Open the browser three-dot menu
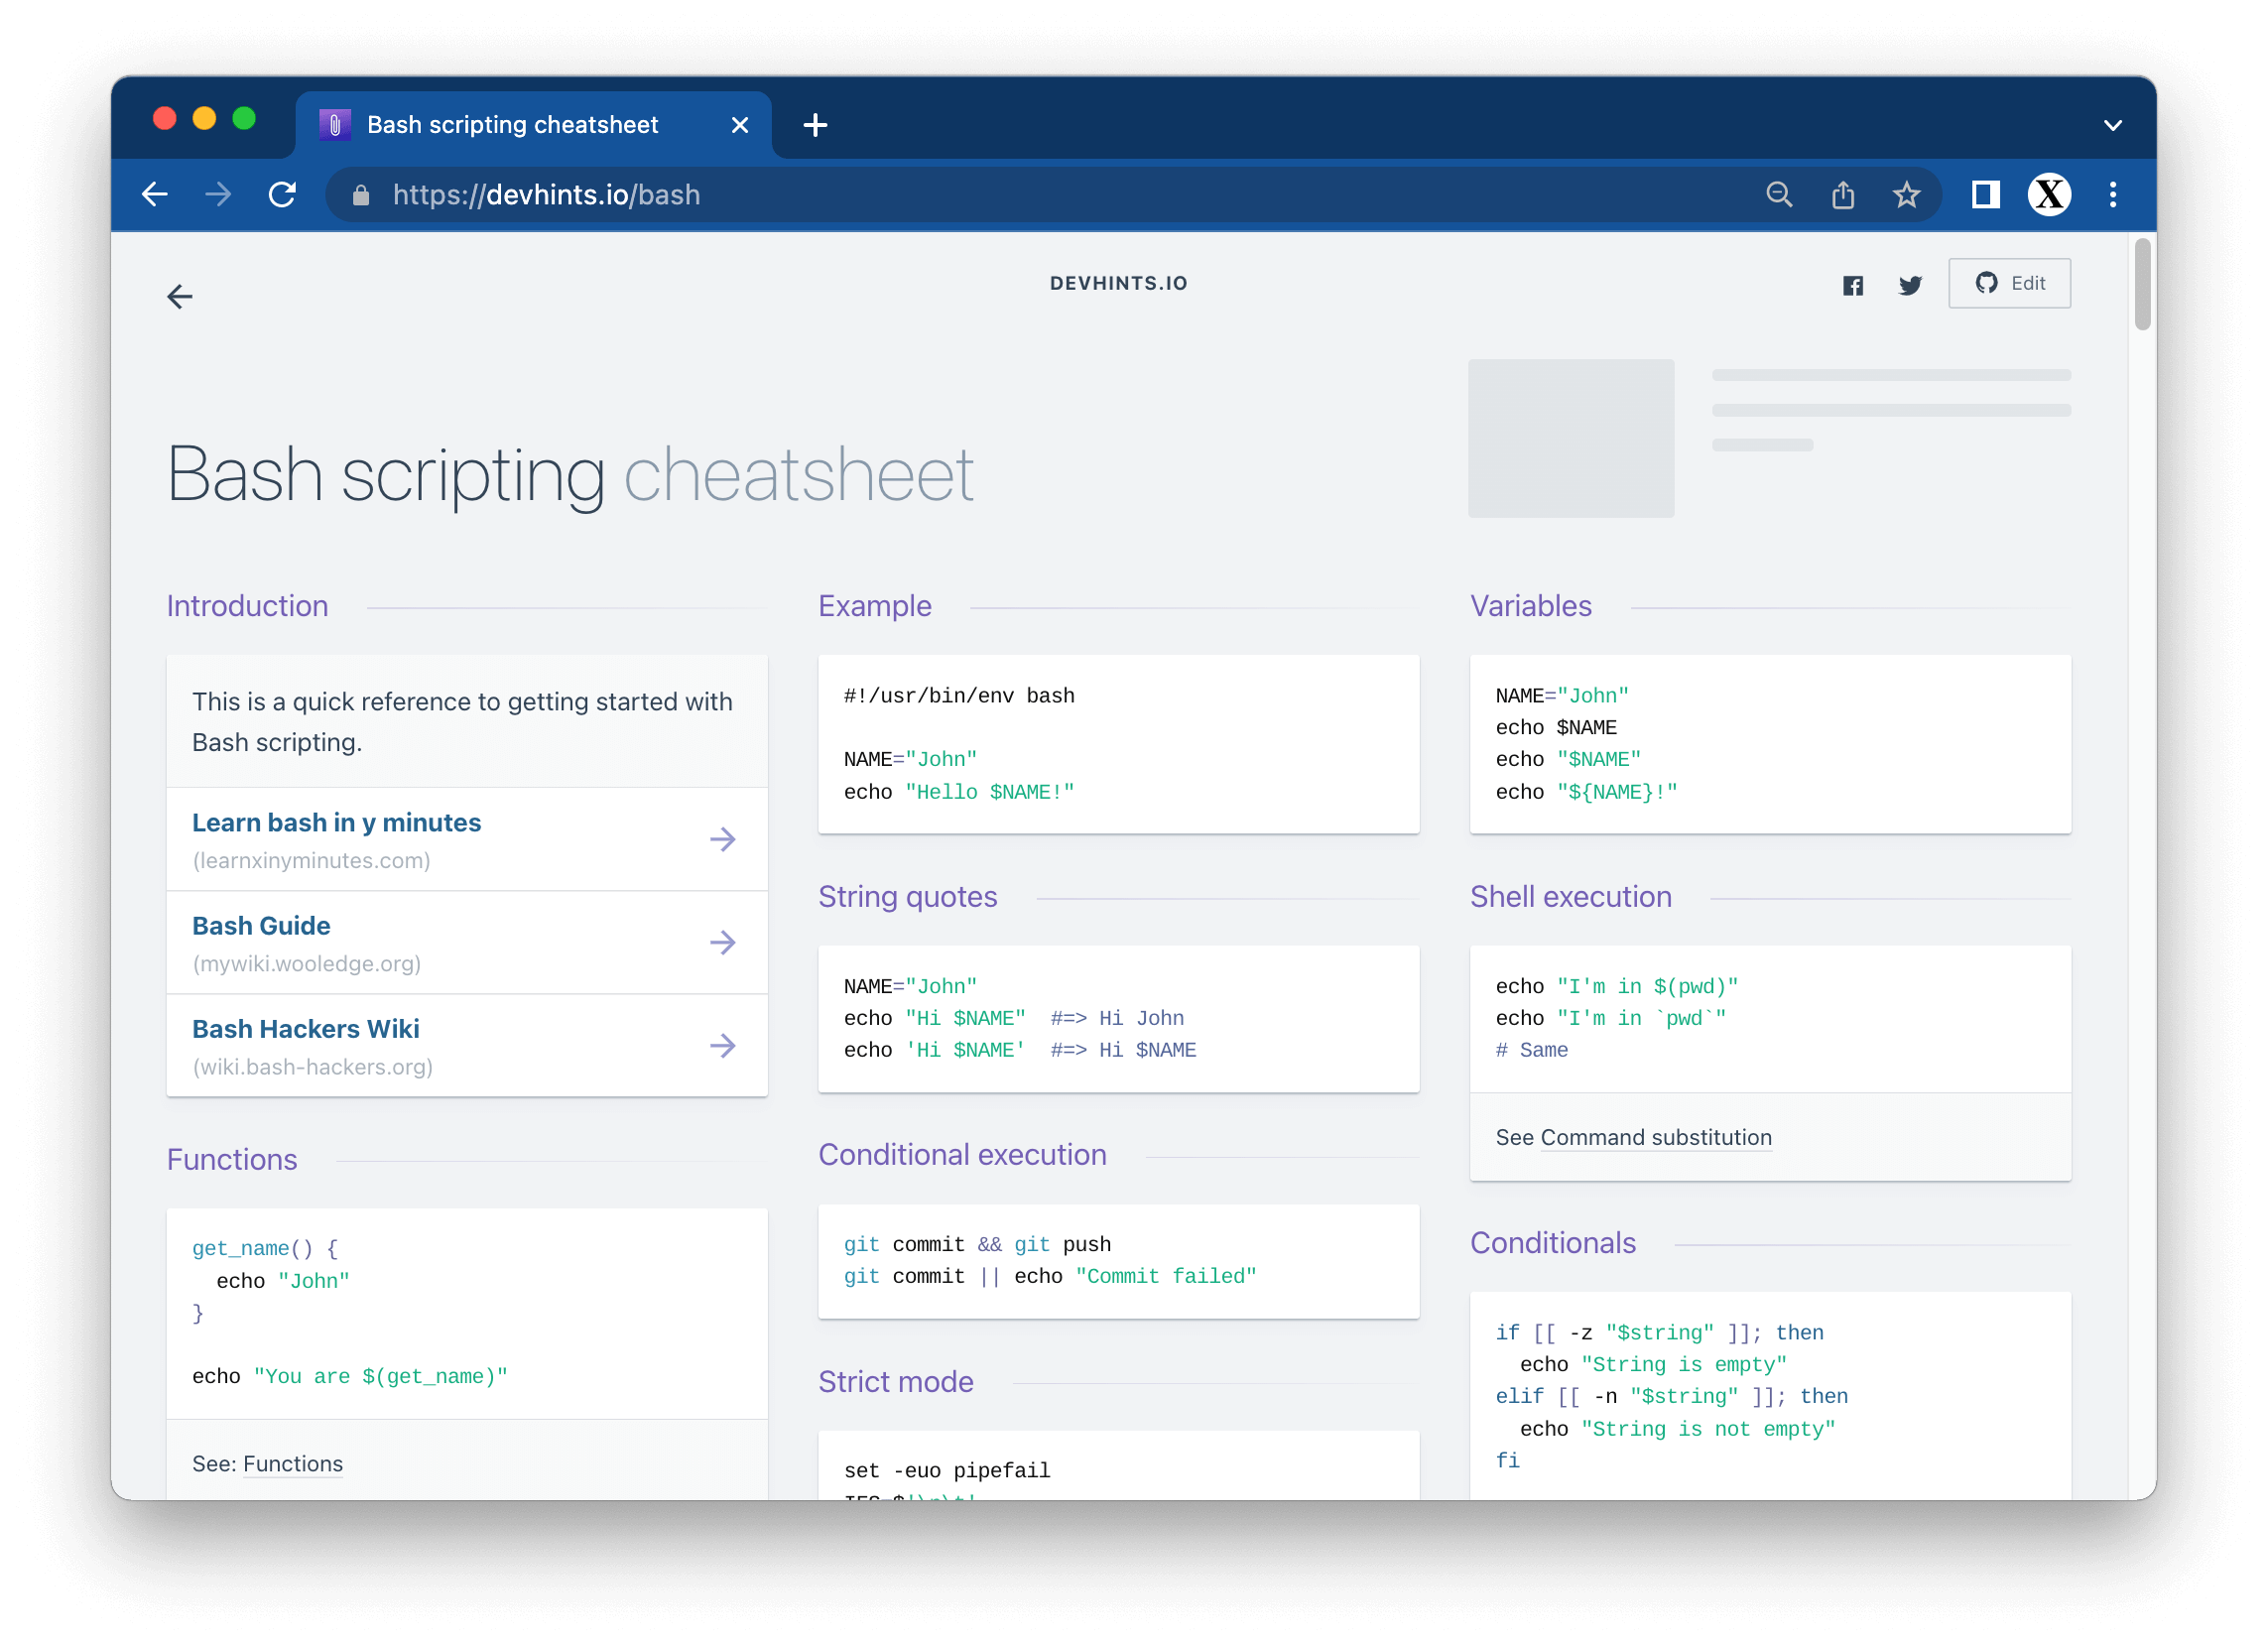The height and width of the screenshot is (1647, 2268). (2113, 194)
